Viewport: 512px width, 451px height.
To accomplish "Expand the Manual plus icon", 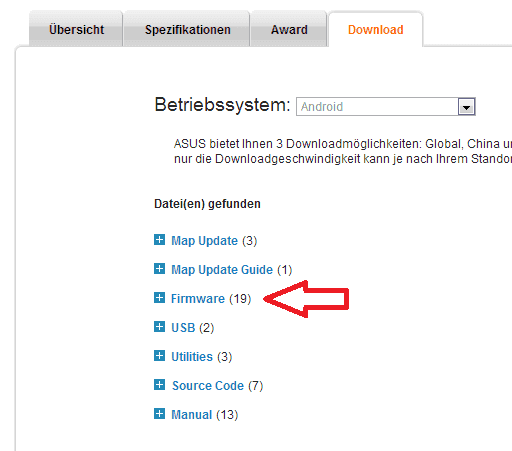I will click(159, 414).
